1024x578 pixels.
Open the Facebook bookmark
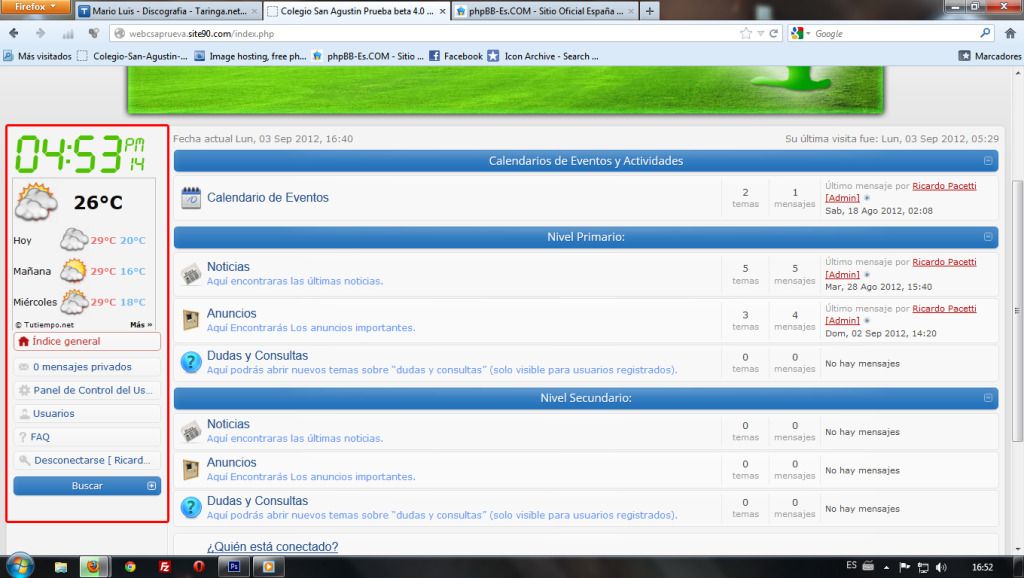tap(456, 56)
